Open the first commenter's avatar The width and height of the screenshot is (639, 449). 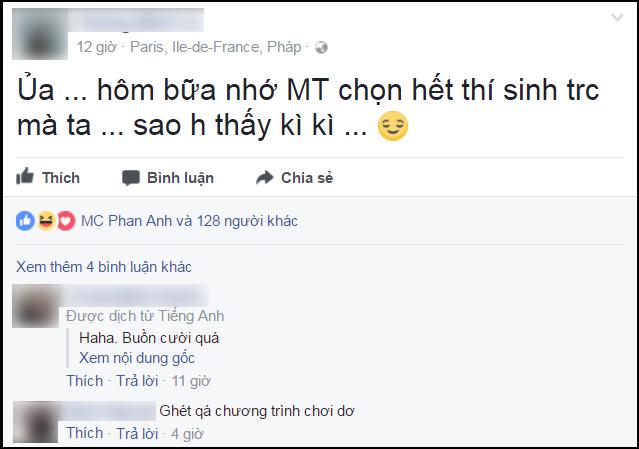pyautogui.click(x=34, y=306)
